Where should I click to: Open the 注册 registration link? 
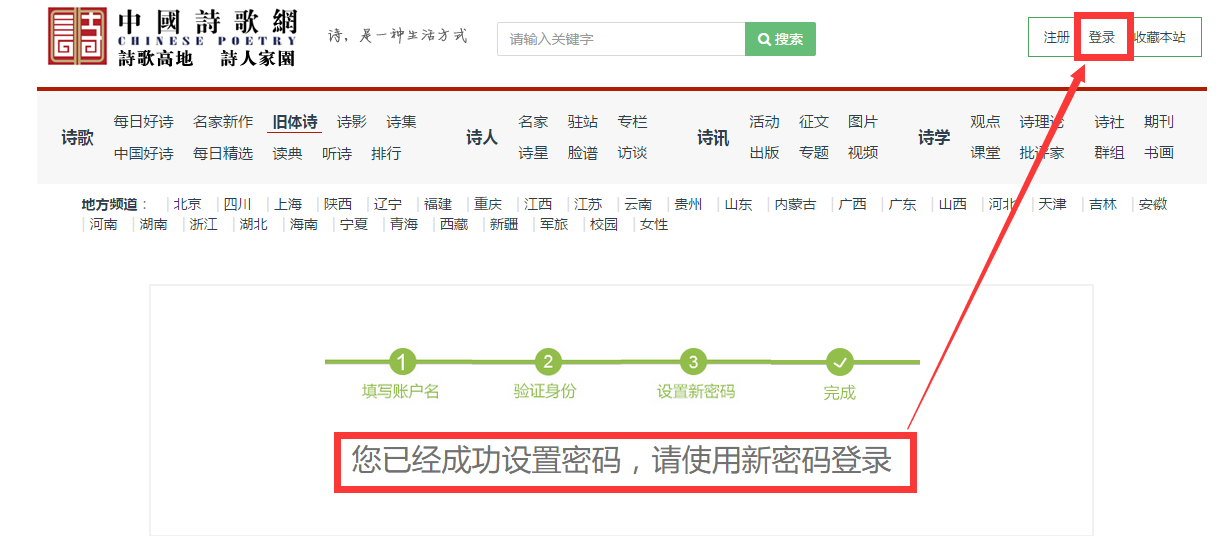pos(1056,37)
